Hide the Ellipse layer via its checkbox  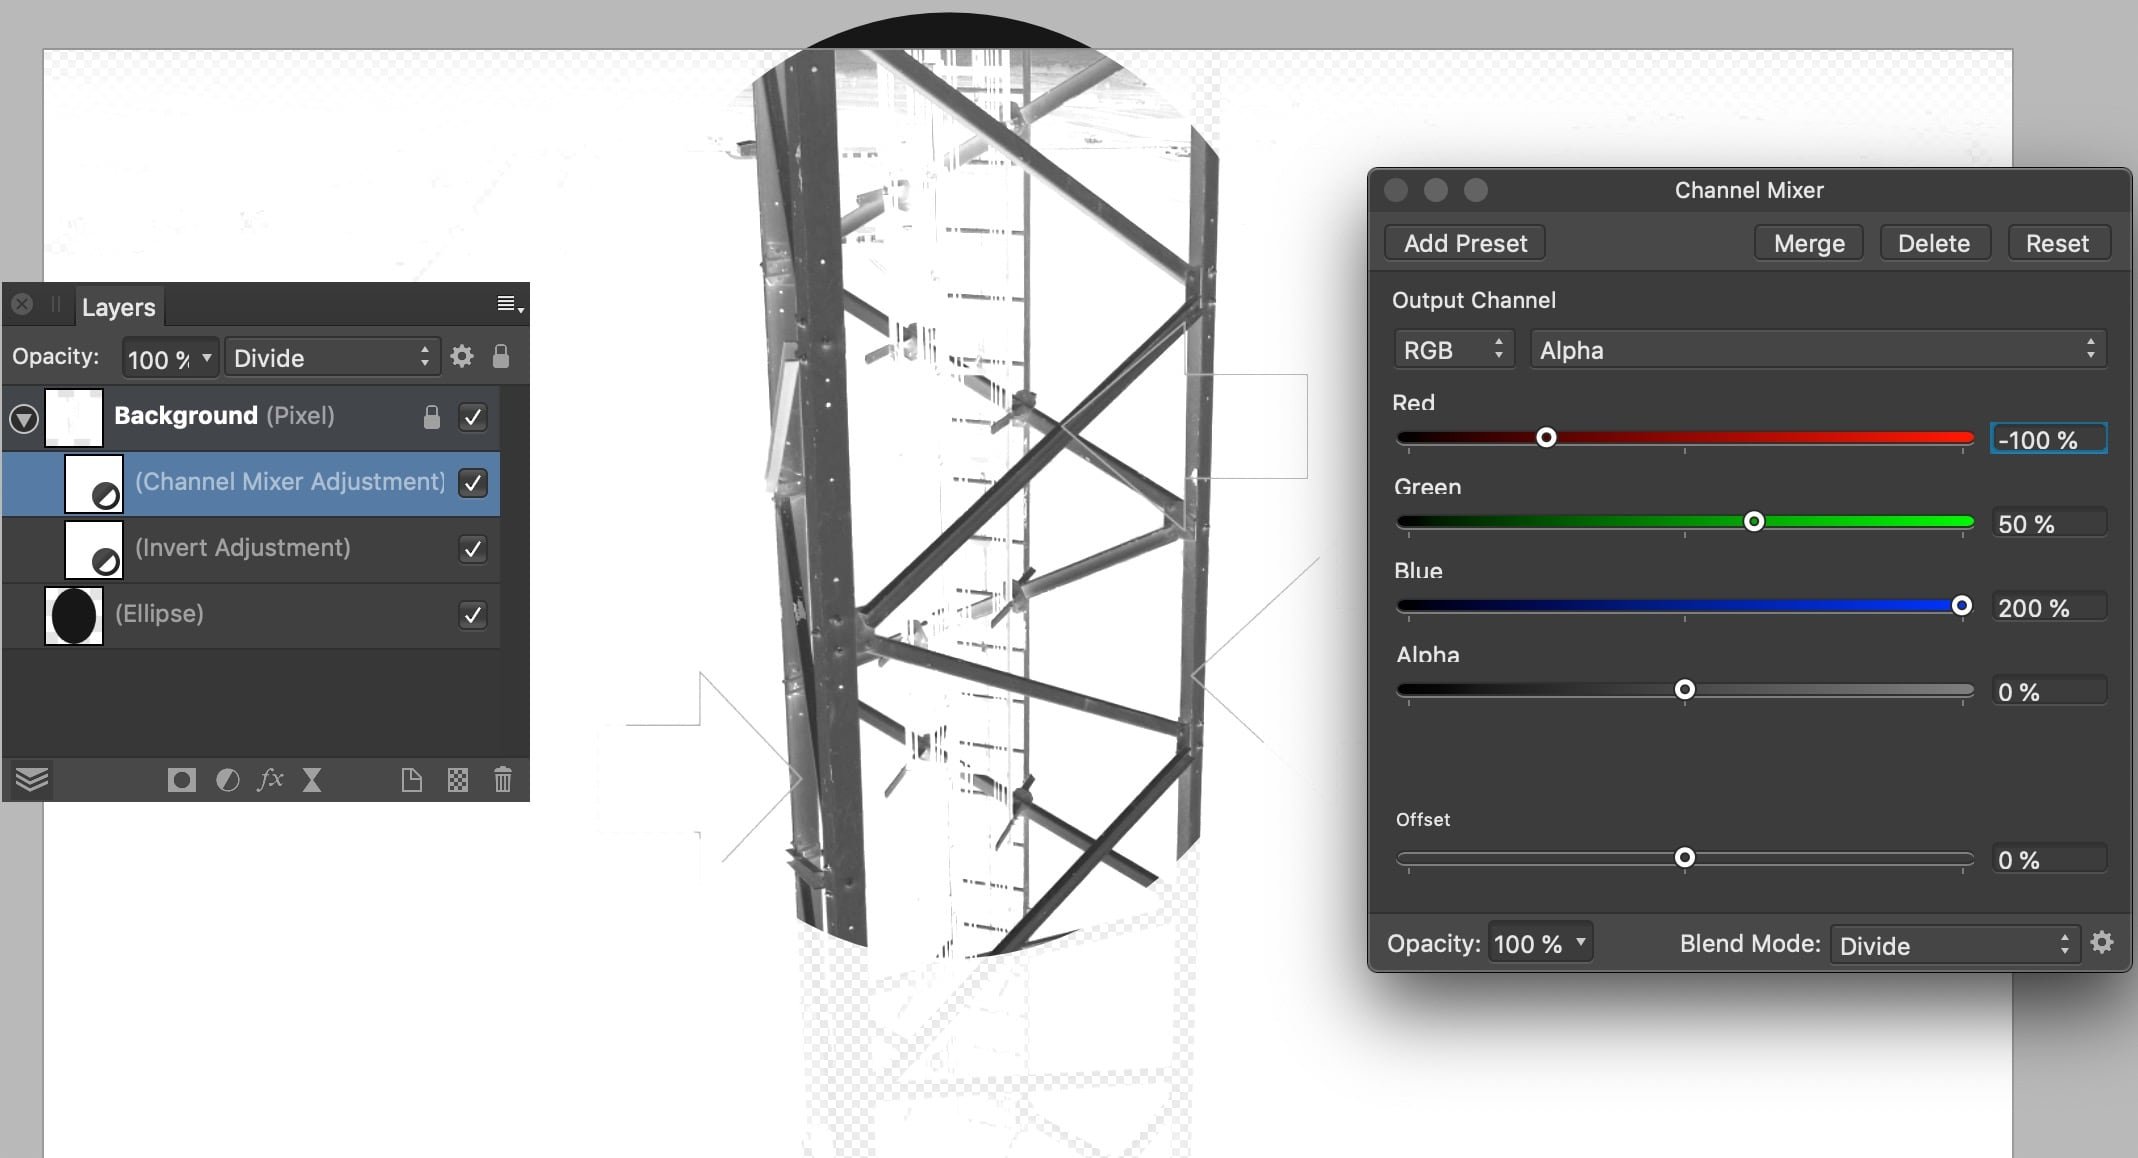tap(473, 615)
